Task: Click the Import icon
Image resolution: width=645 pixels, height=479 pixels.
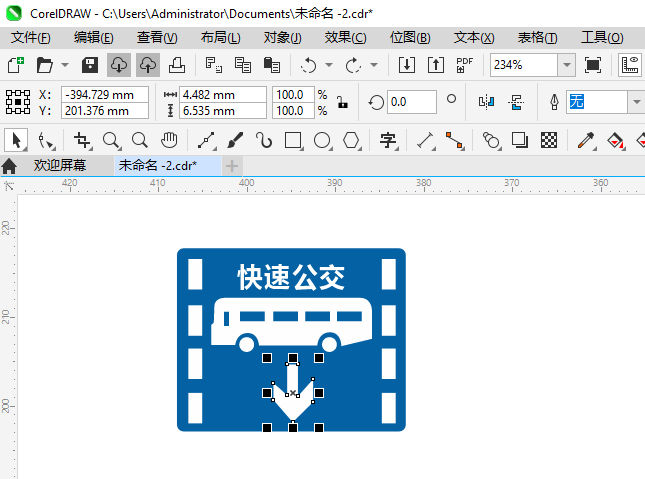Action: 407,65
